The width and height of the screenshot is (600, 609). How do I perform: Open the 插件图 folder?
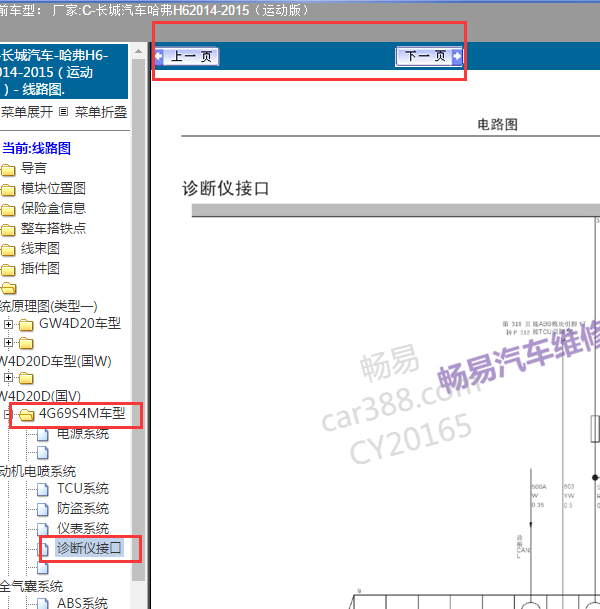coord(40,268)
